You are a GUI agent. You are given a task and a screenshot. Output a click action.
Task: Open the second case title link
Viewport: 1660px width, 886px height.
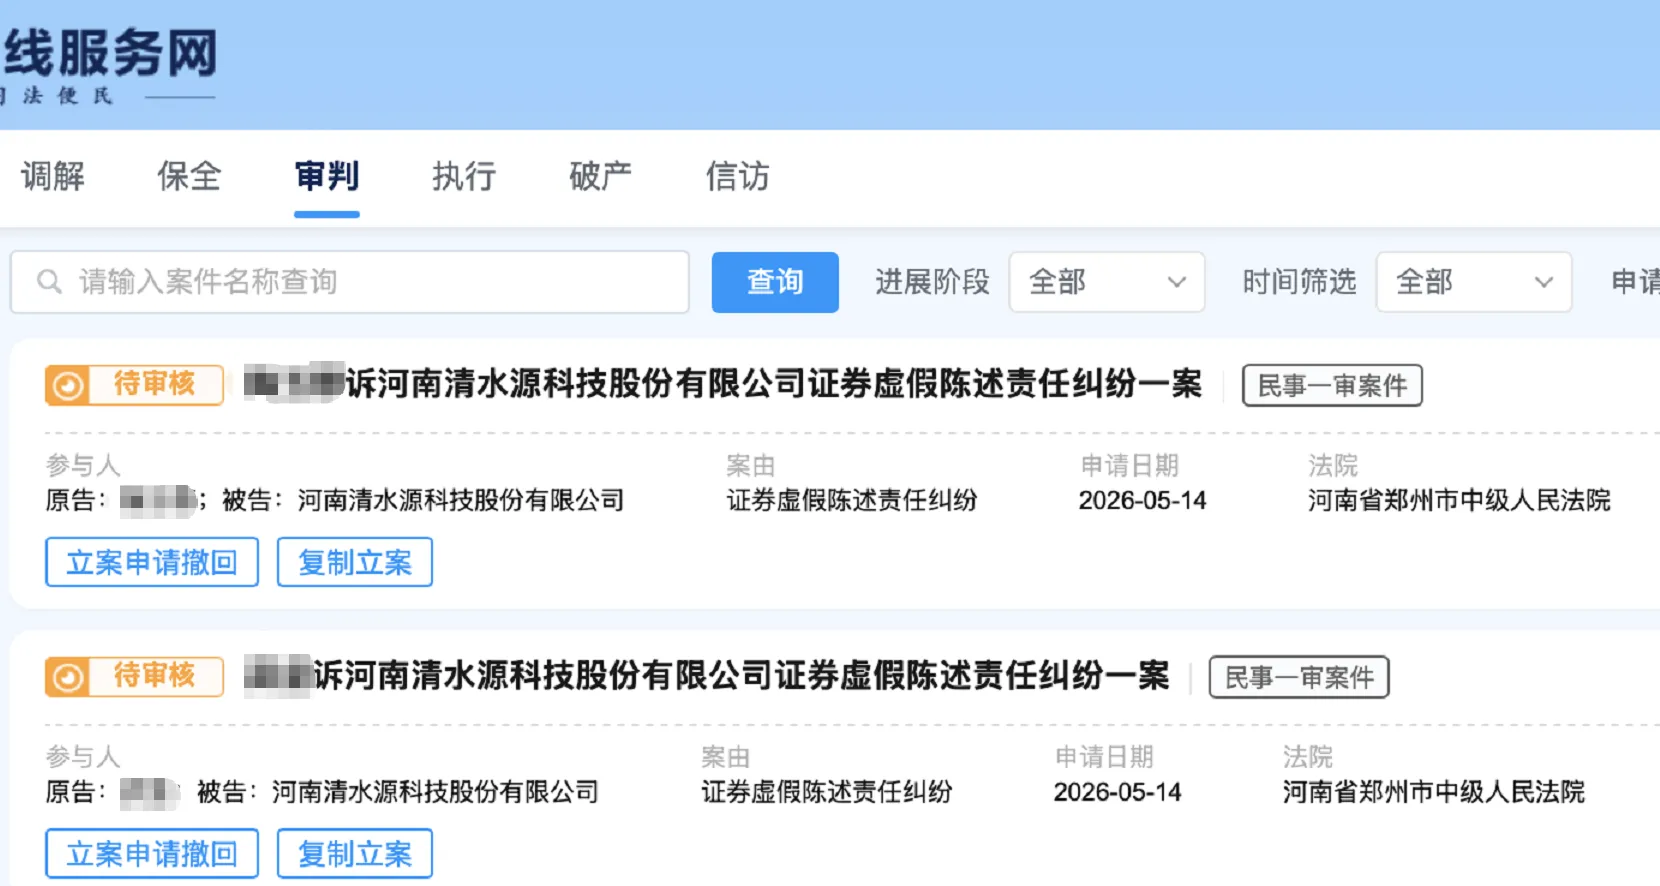[x=707, y=676]
